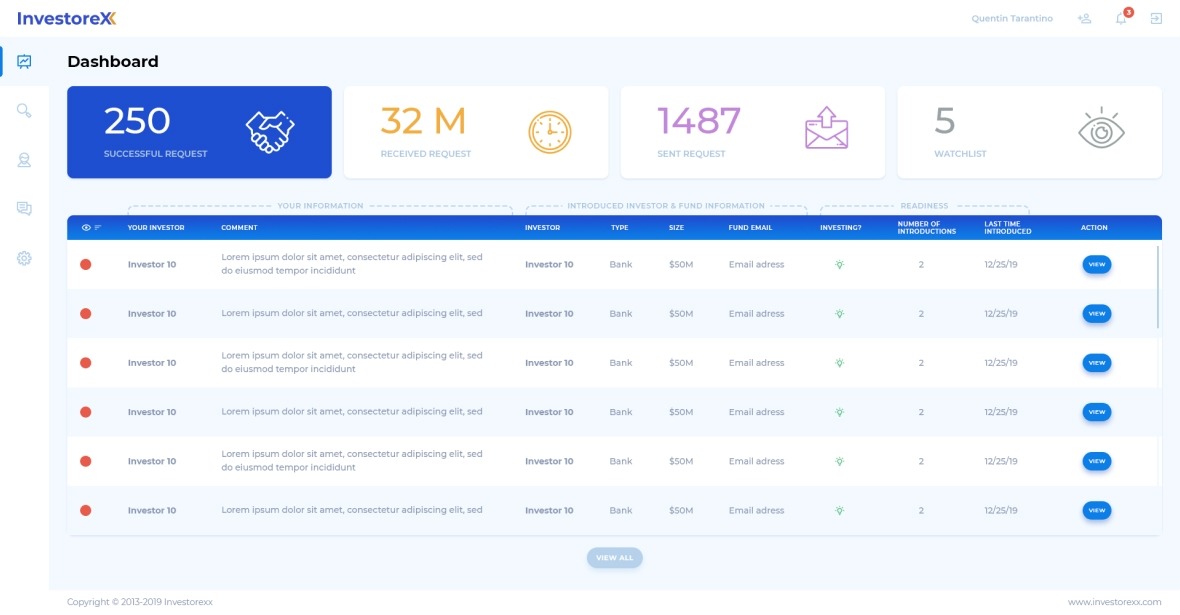
Task: Open the search icon in sidebar
Action: pos(24,110)
